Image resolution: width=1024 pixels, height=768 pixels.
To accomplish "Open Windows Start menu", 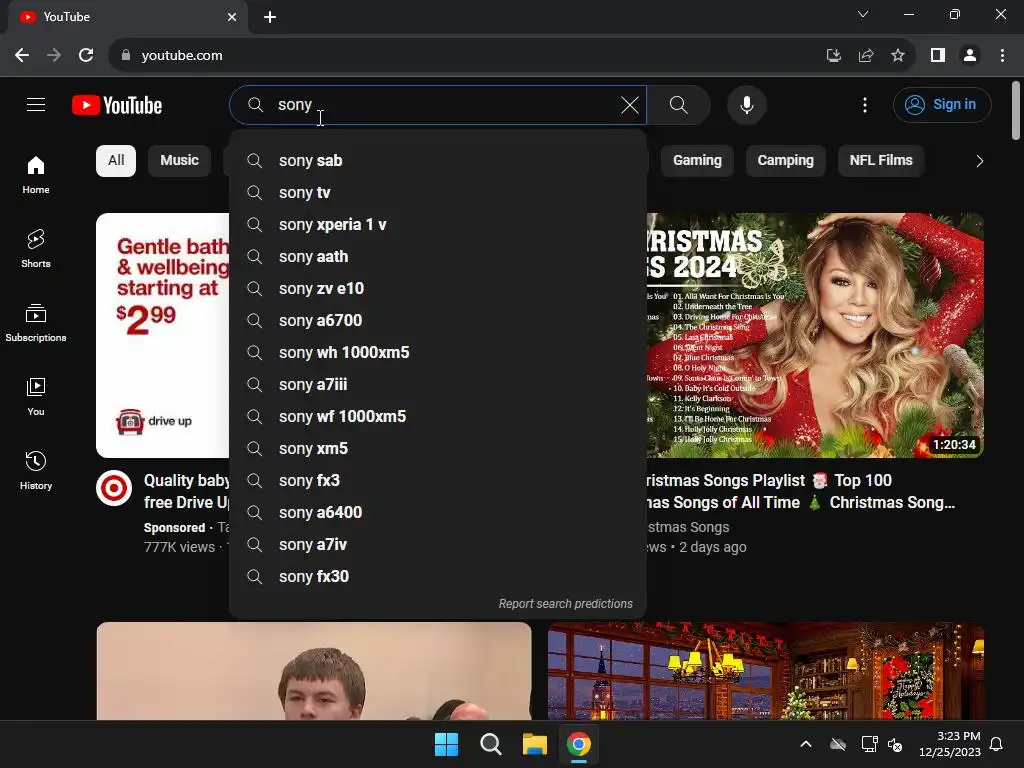I will click(x=447, y=744).
